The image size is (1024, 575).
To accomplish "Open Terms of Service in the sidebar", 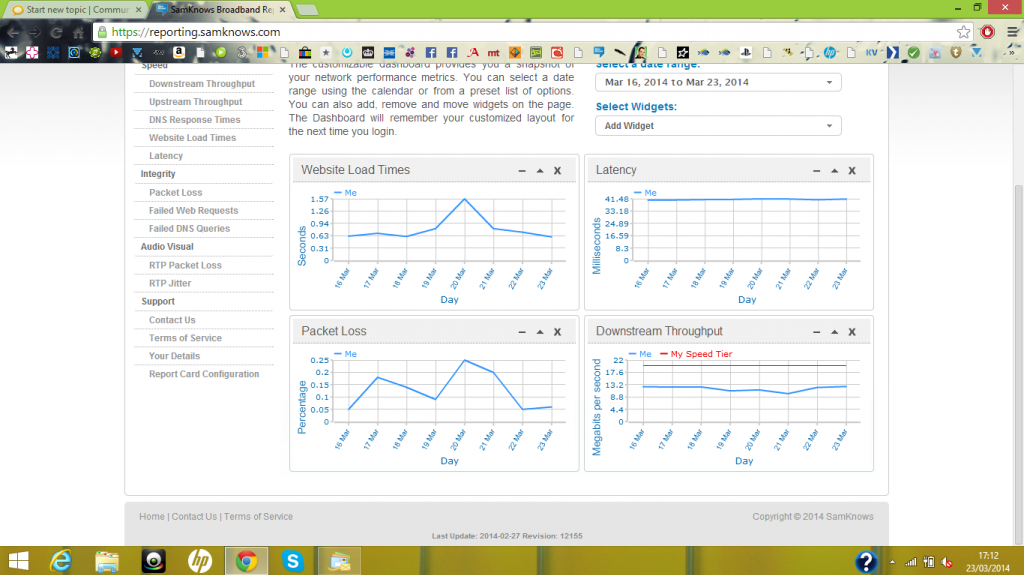I will click(x=185, y=338).
